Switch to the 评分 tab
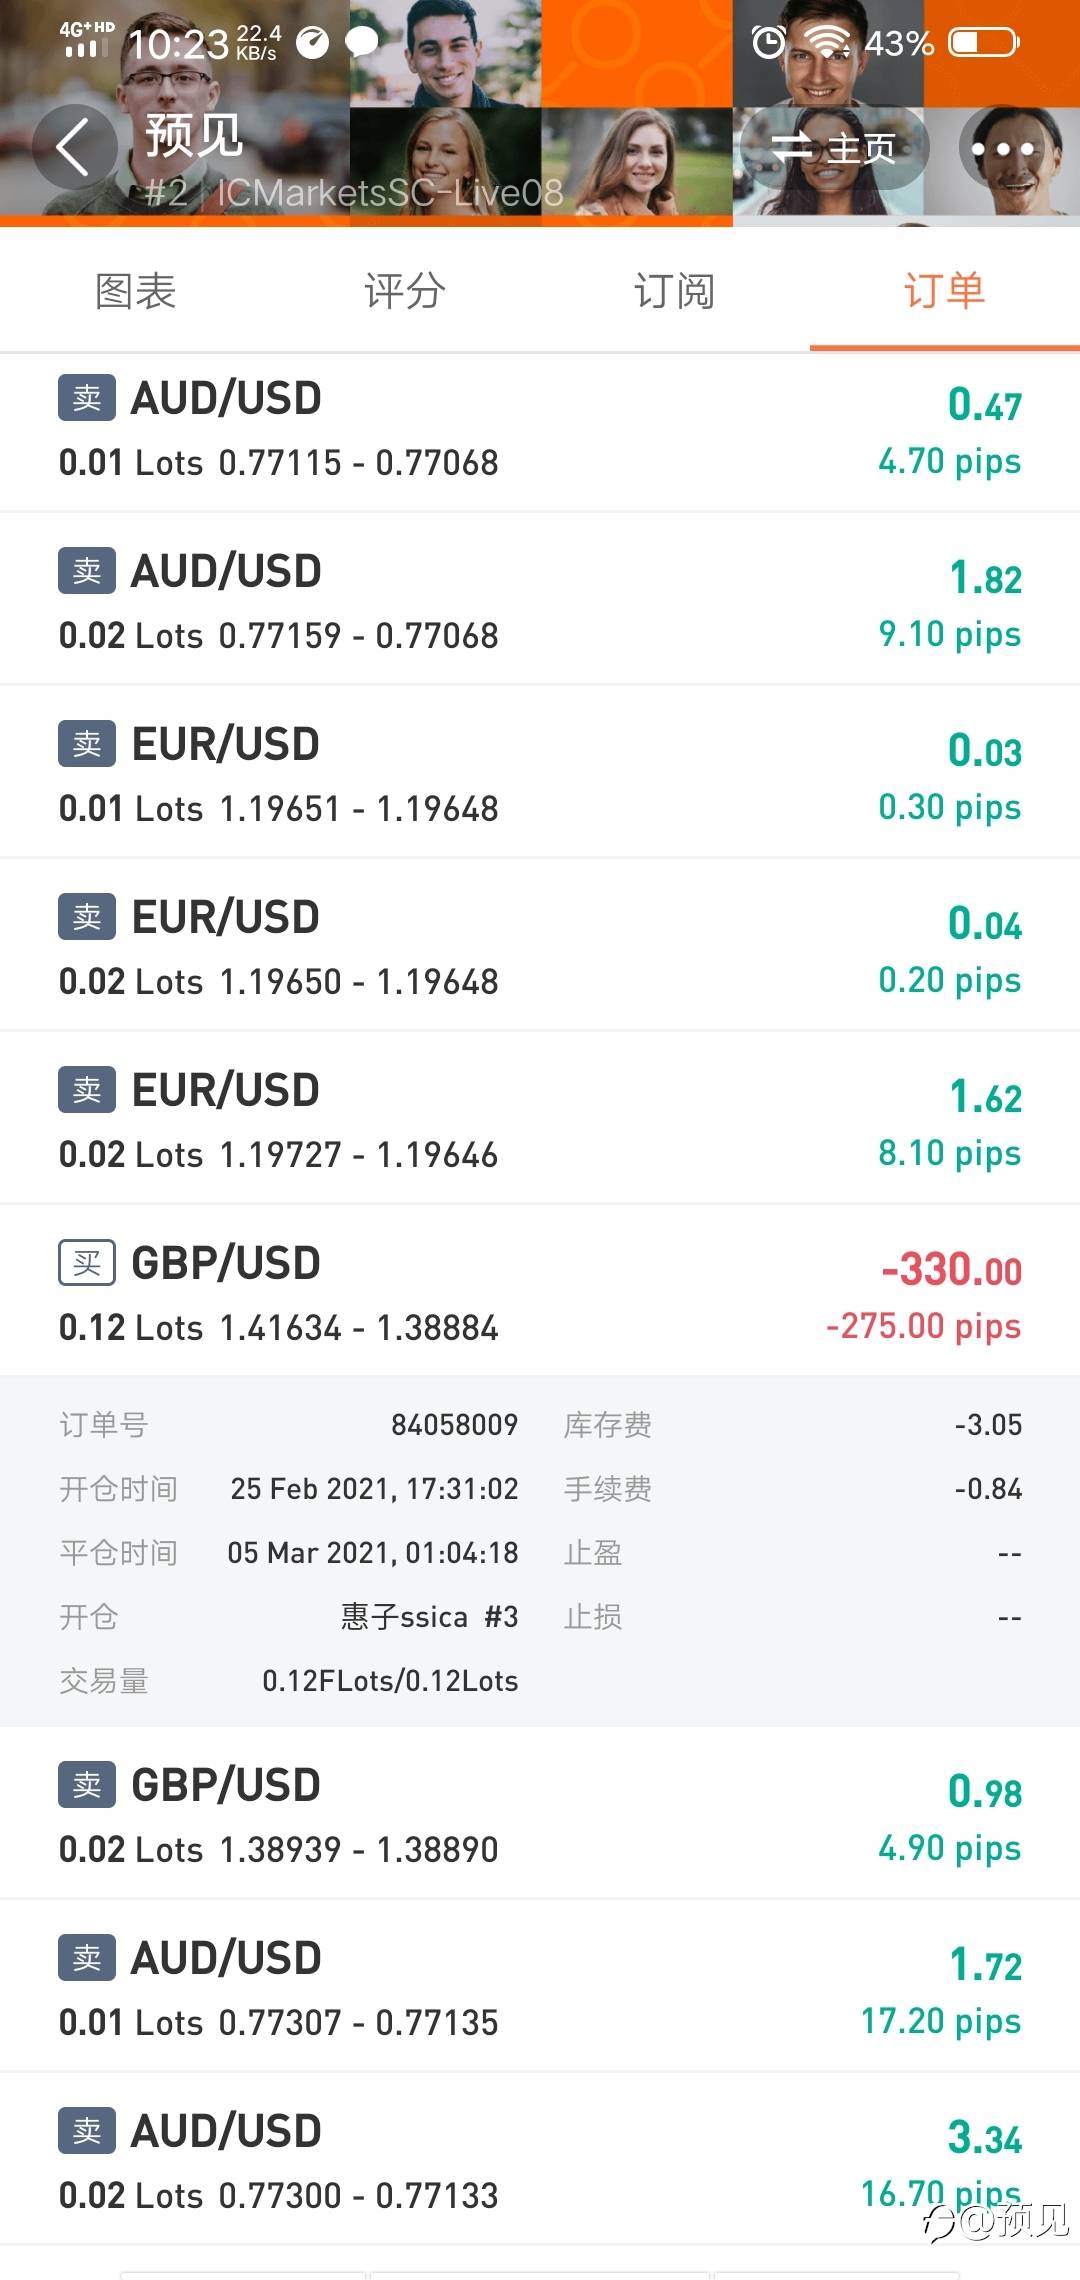The width and height of the screenshot is (1080, 2280). (x=404, y=291)
